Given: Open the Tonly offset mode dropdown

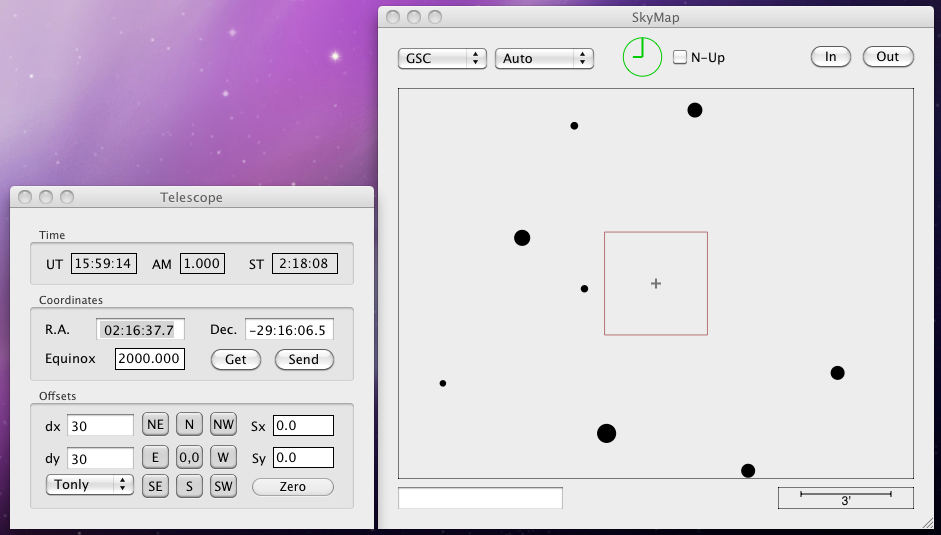Looking at the screenshot, I should [x=90, y=485].
